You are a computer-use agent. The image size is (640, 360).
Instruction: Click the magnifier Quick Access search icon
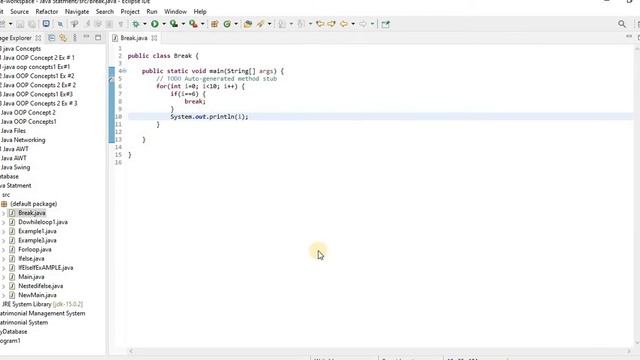[x=622, y=24]
